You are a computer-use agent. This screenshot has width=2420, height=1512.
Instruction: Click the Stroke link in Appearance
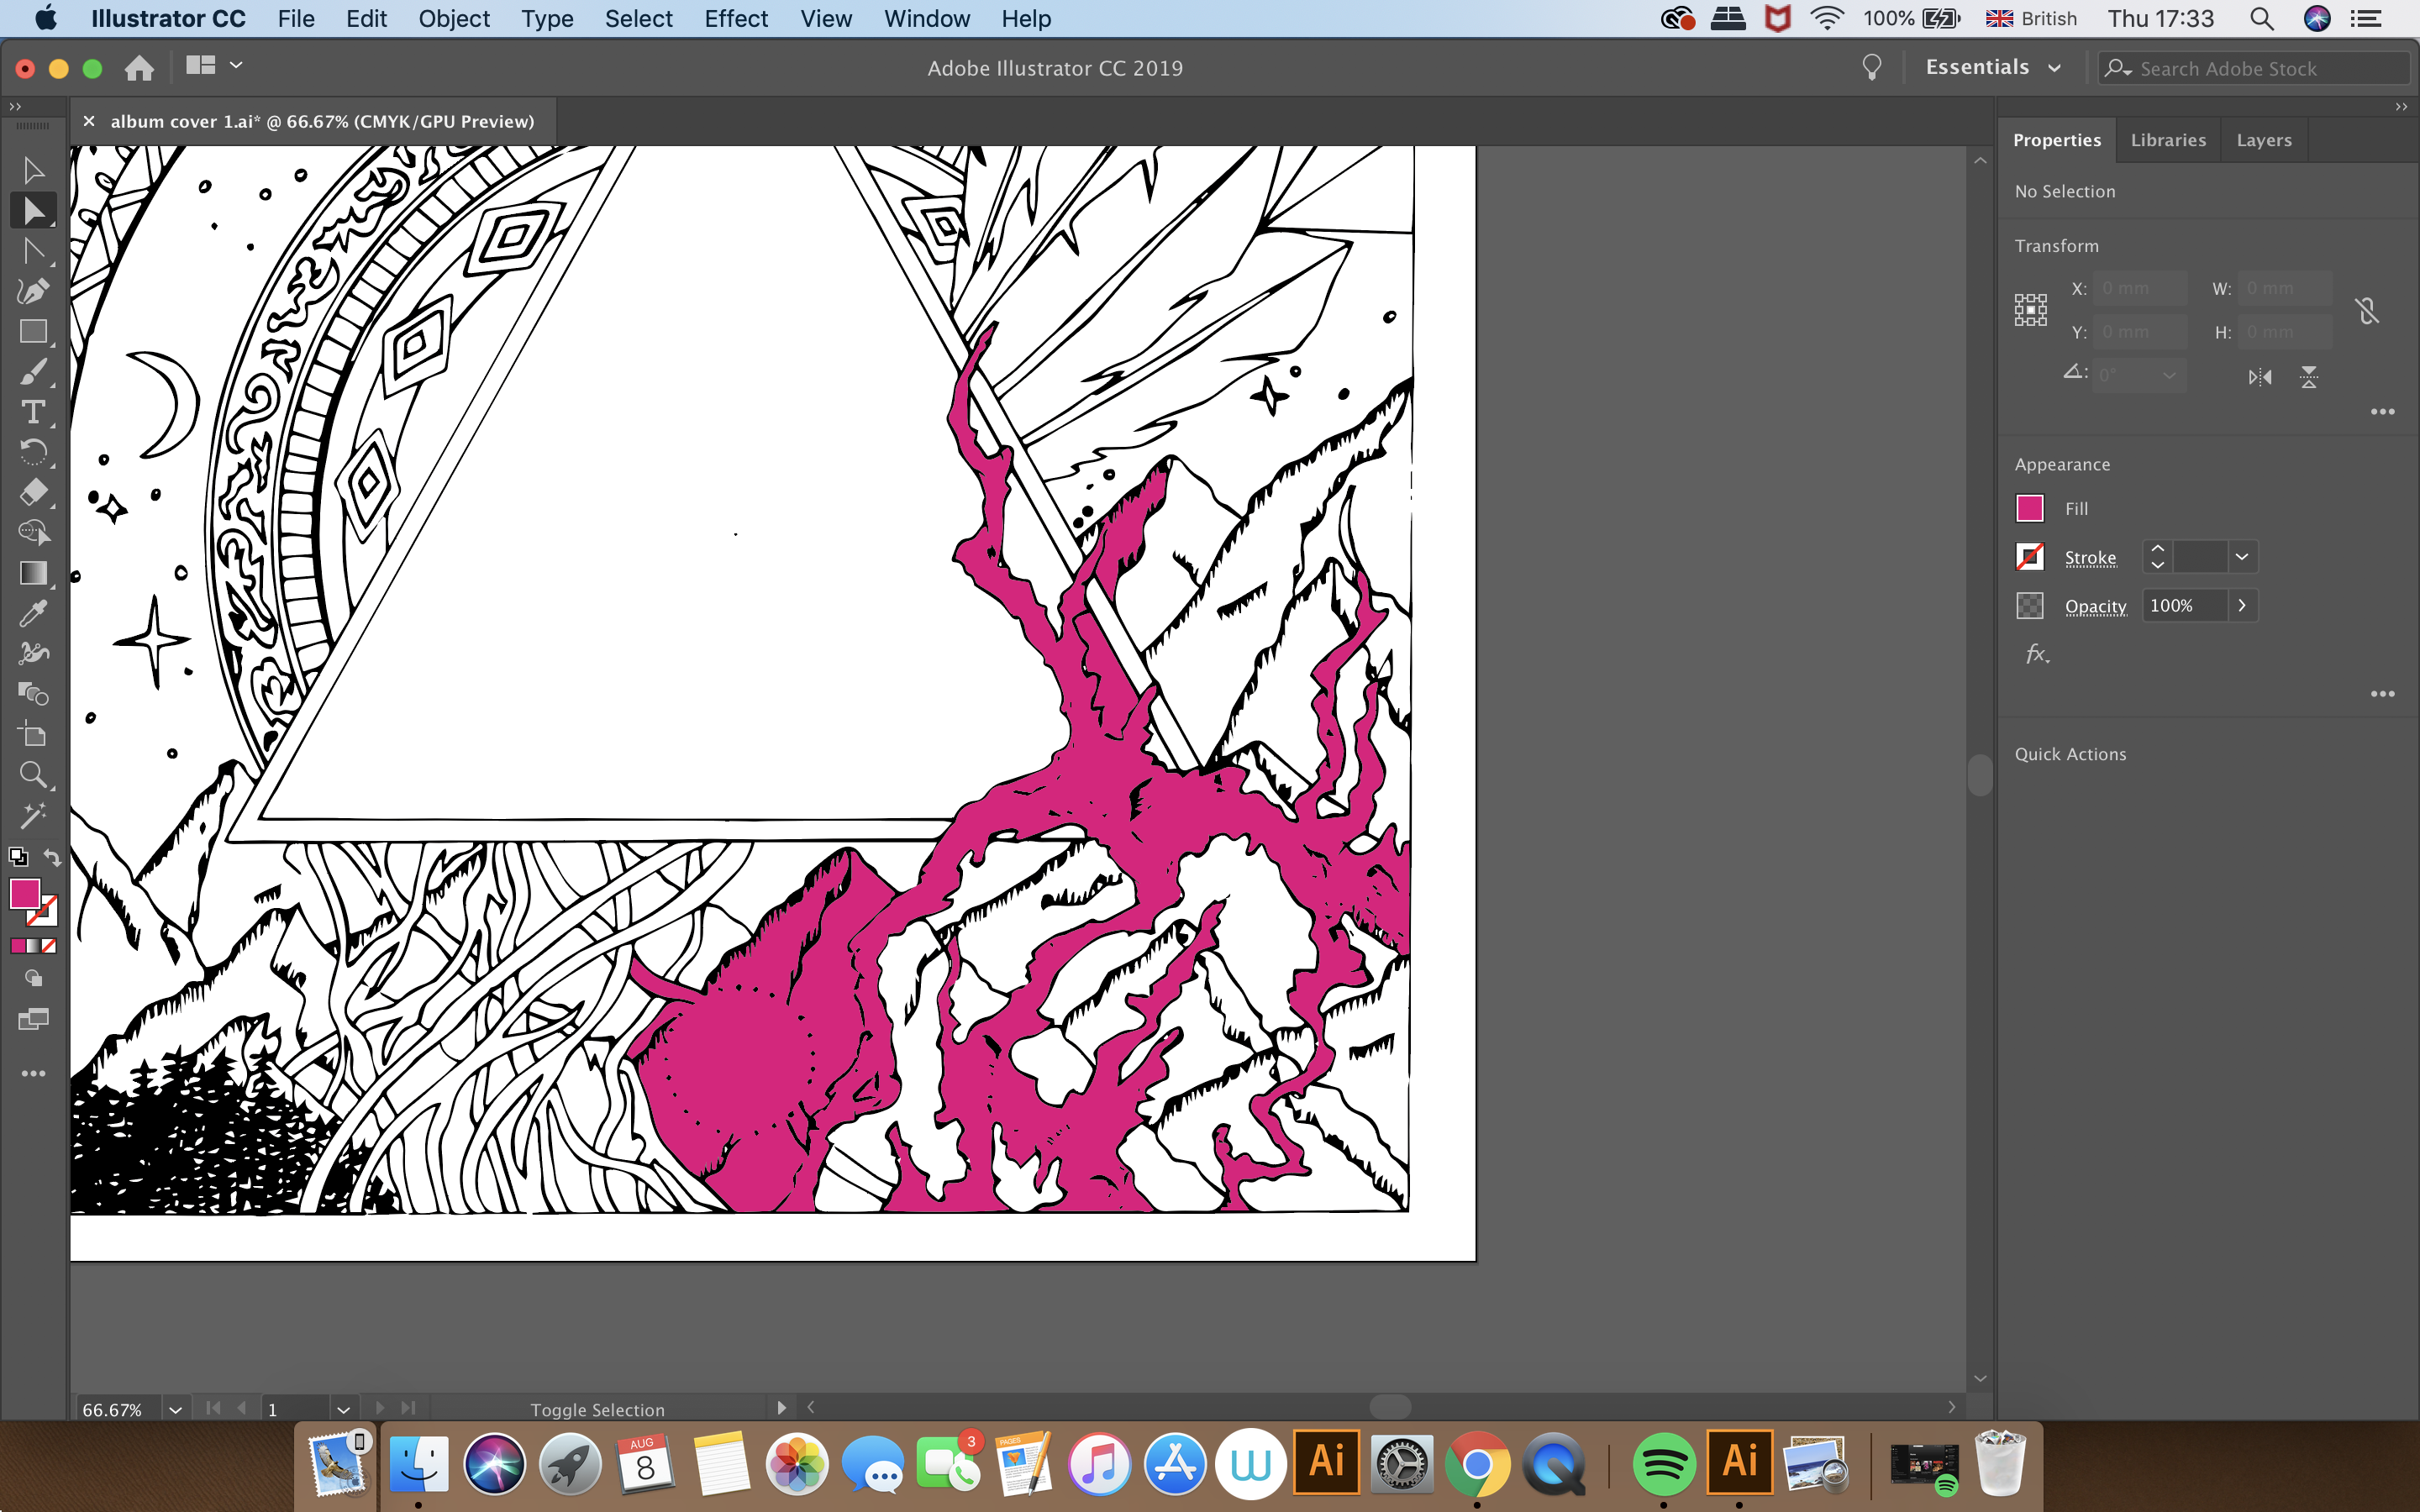2090,558
